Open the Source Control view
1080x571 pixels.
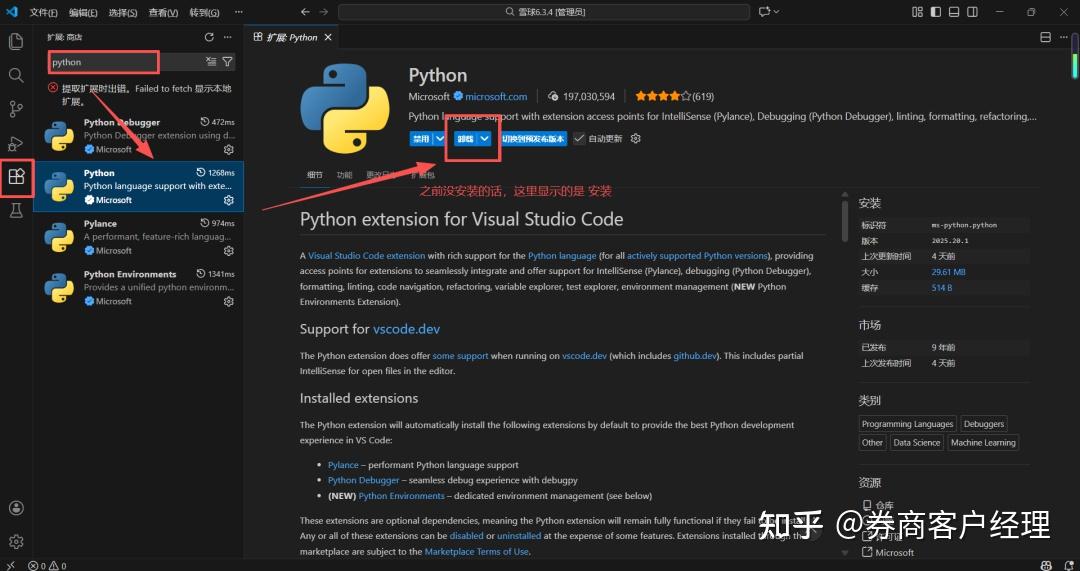[16, 109]
